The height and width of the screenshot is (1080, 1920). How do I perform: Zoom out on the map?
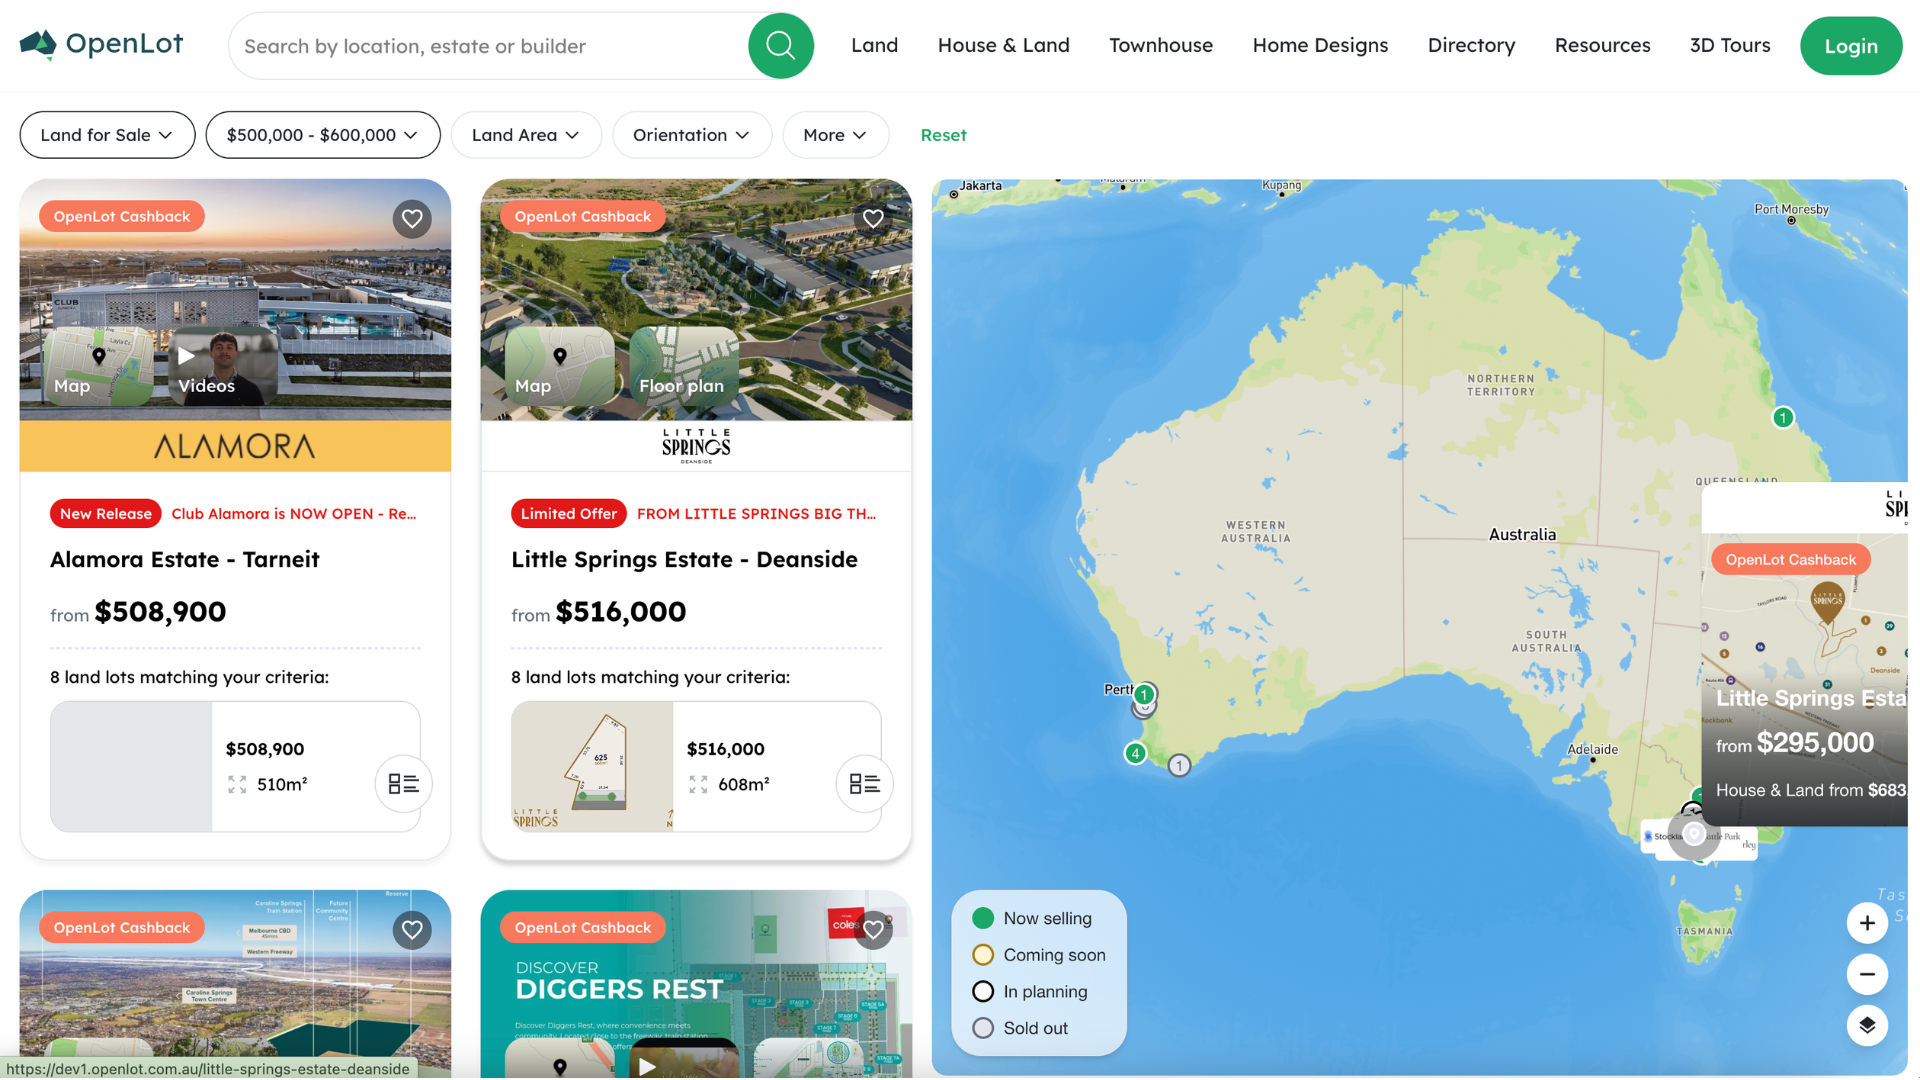click(1867, 974)
